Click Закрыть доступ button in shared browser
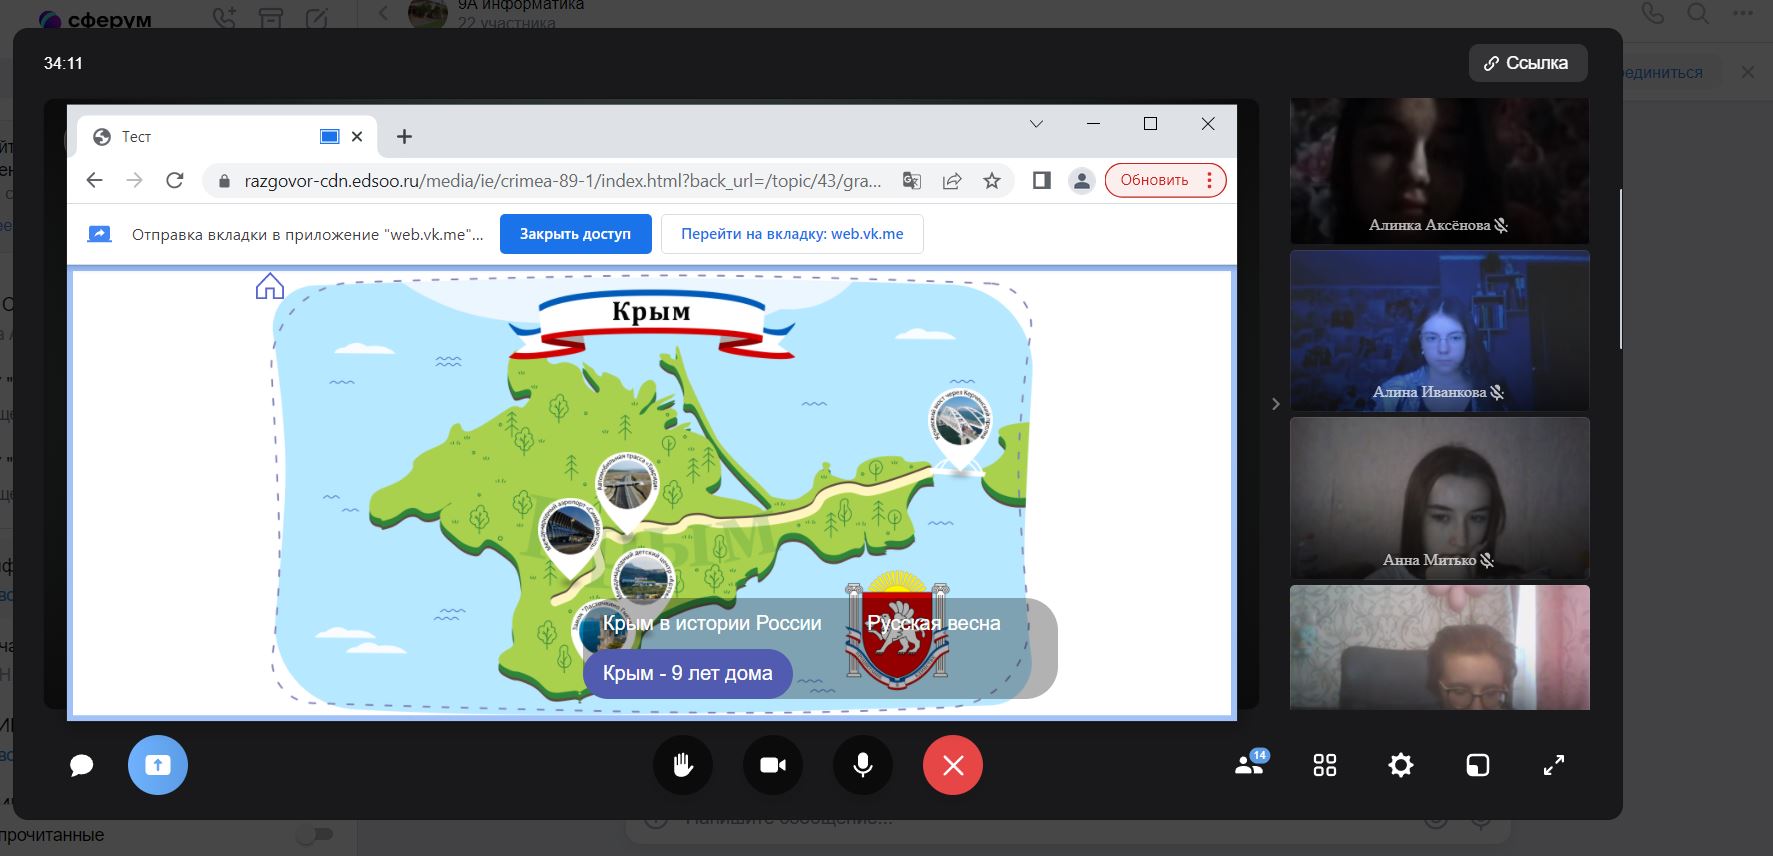 click(575, 234)
